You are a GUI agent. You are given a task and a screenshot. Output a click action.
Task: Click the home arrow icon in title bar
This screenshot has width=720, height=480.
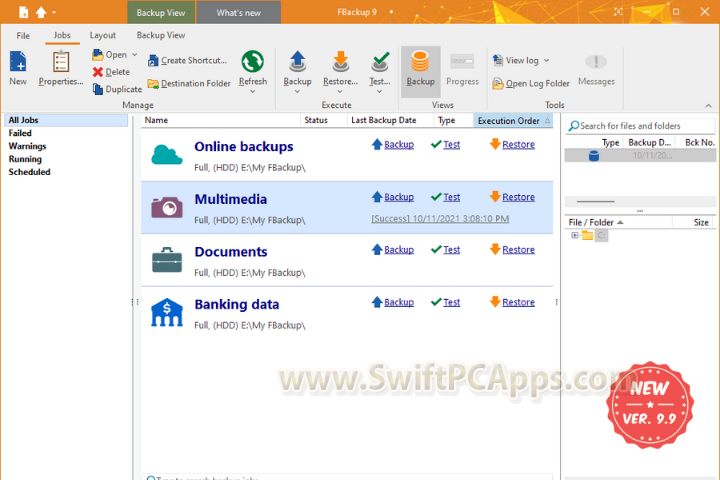click(x=41, y=12)
